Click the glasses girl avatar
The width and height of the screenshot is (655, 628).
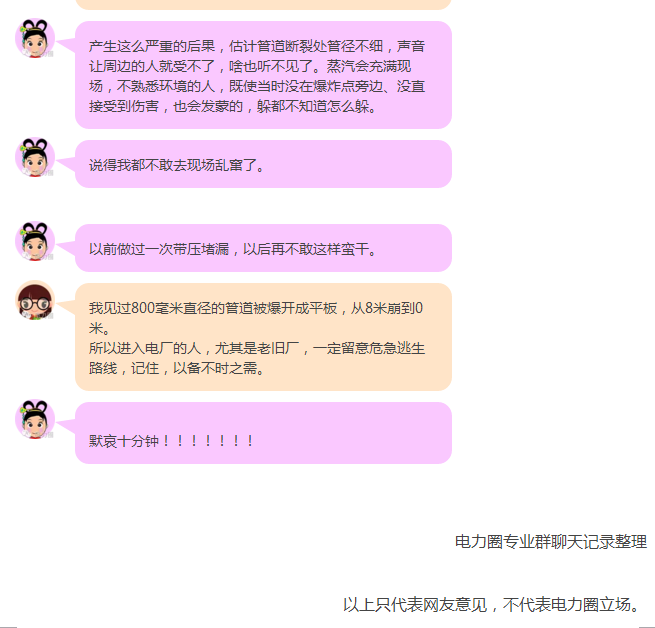tap(35, 300)
